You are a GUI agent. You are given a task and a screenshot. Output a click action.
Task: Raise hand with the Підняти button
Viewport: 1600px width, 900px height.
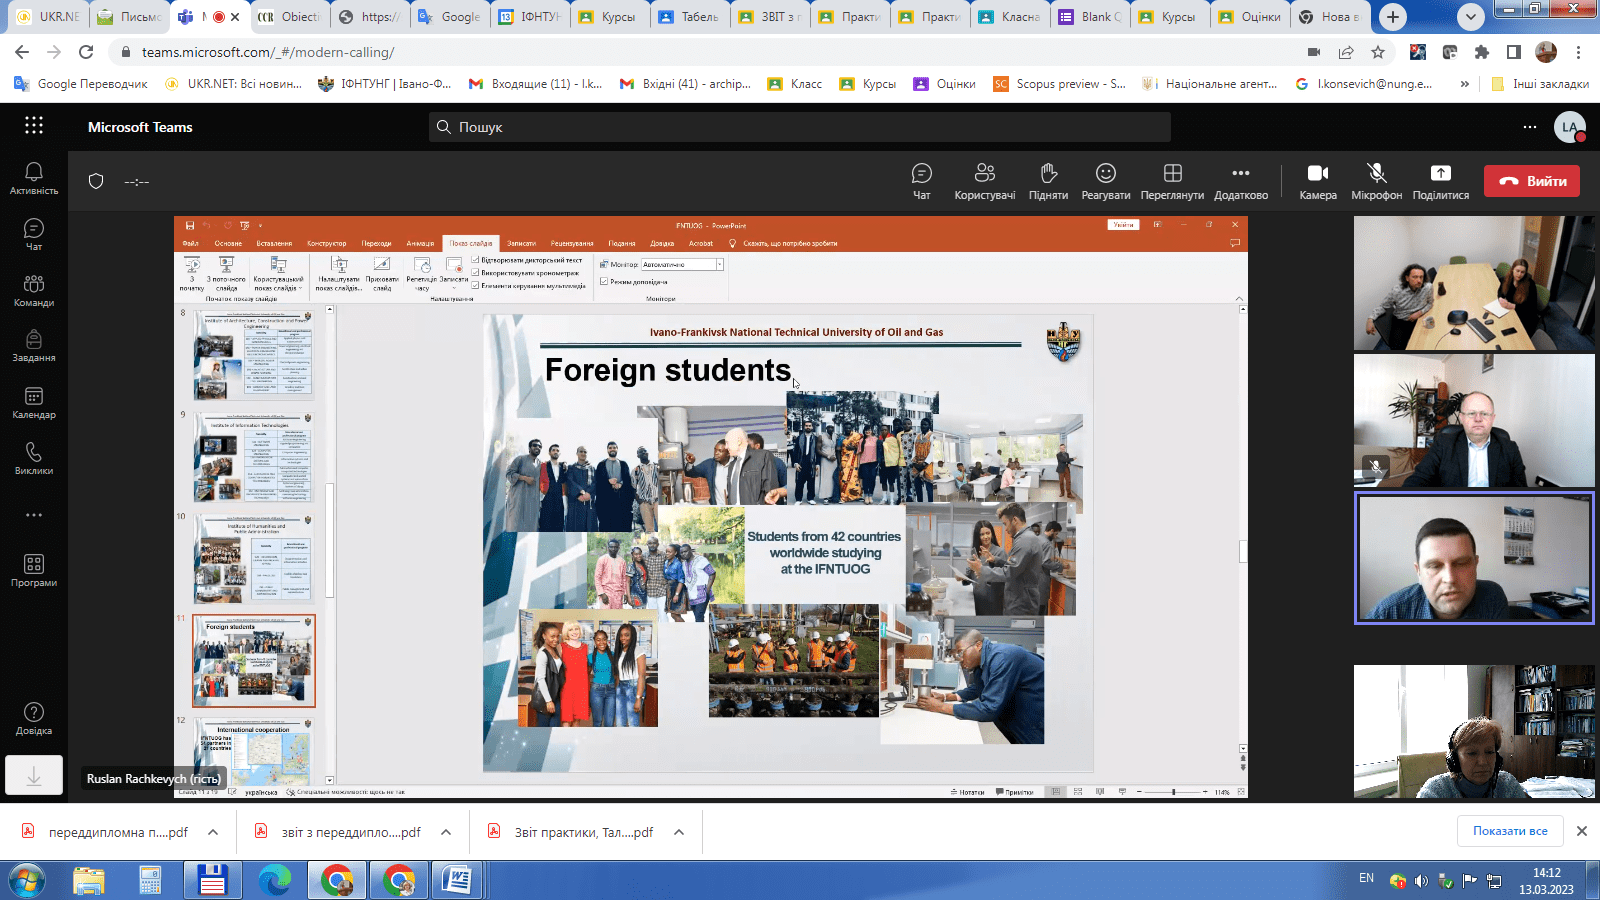pyautogui.click(x=1048, y=181)
